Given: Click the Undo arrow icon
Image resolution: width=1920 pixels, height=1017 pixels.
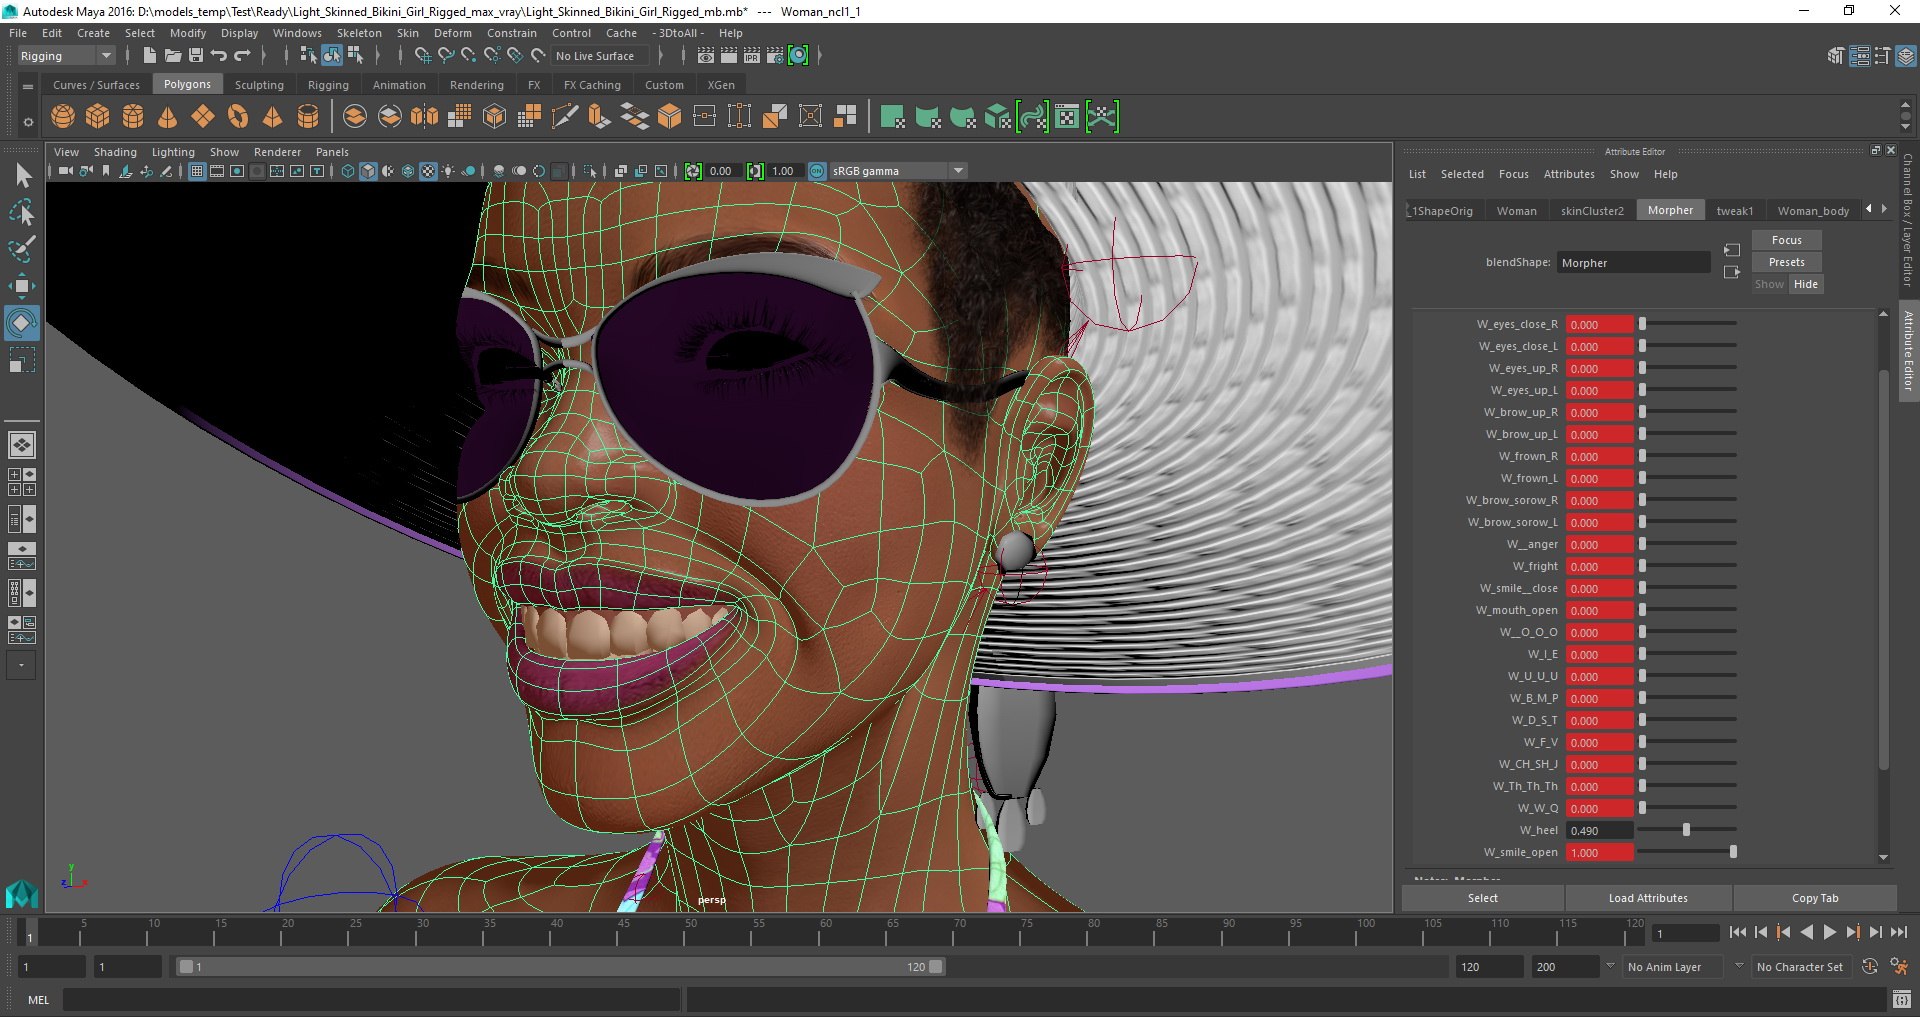Looking at the screenshot, I should point(219,56).
